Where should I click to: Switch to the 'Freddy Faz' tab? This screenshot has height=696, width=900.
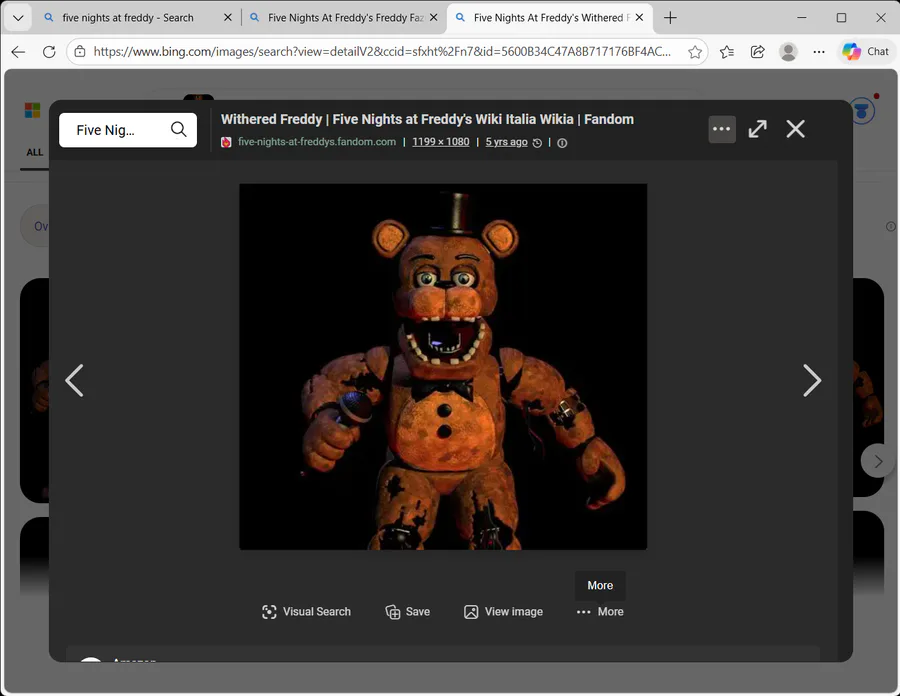point(345,18)
